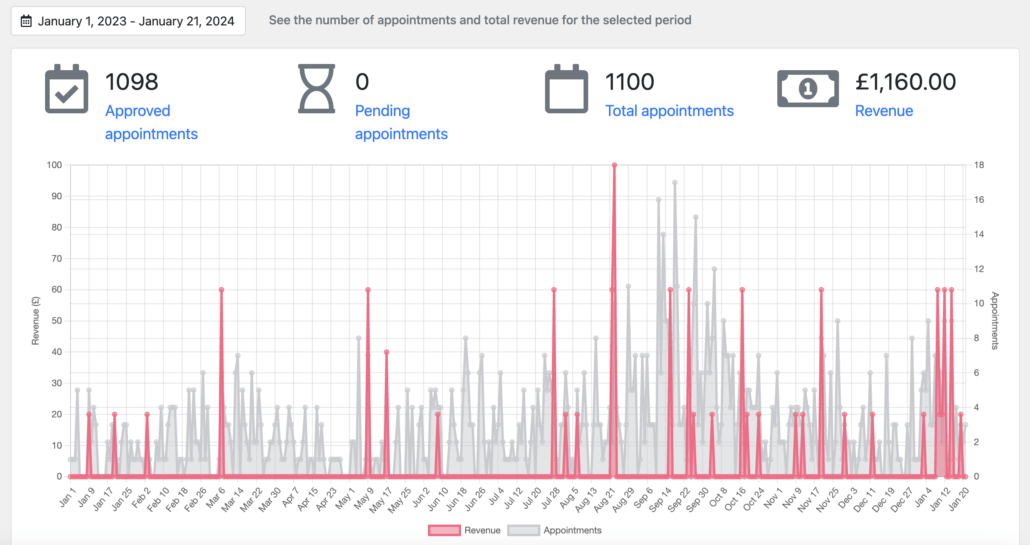Open the January 1, 2023 date range picker
The image size is (1030, 545).
pos(128,21)
